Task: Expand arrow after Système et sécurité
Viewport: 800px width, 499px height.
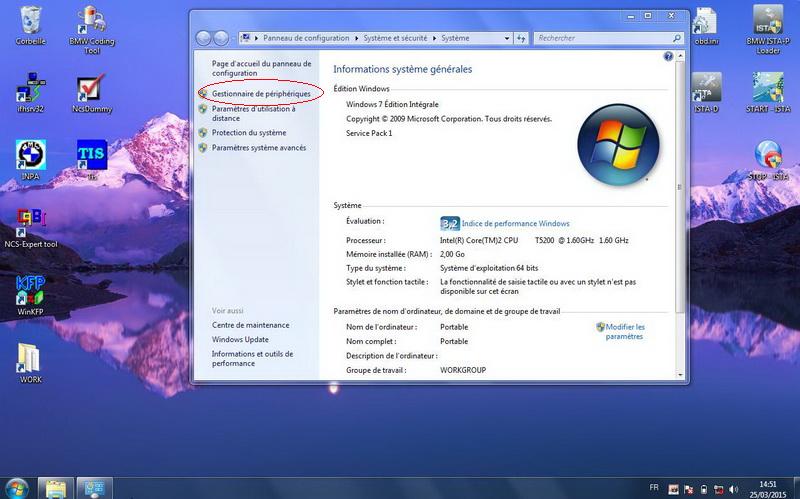Action: (435, 38)
